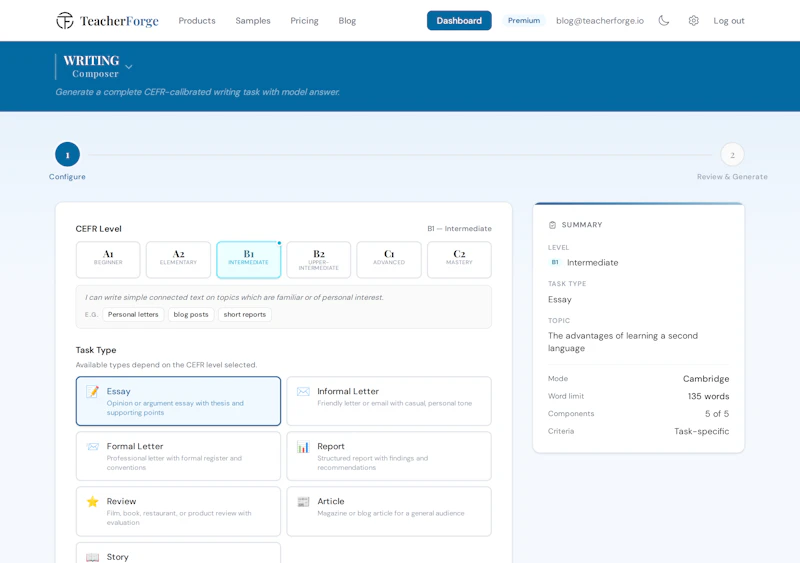
Task: Open the Samples page
Action: coord(253,20)
